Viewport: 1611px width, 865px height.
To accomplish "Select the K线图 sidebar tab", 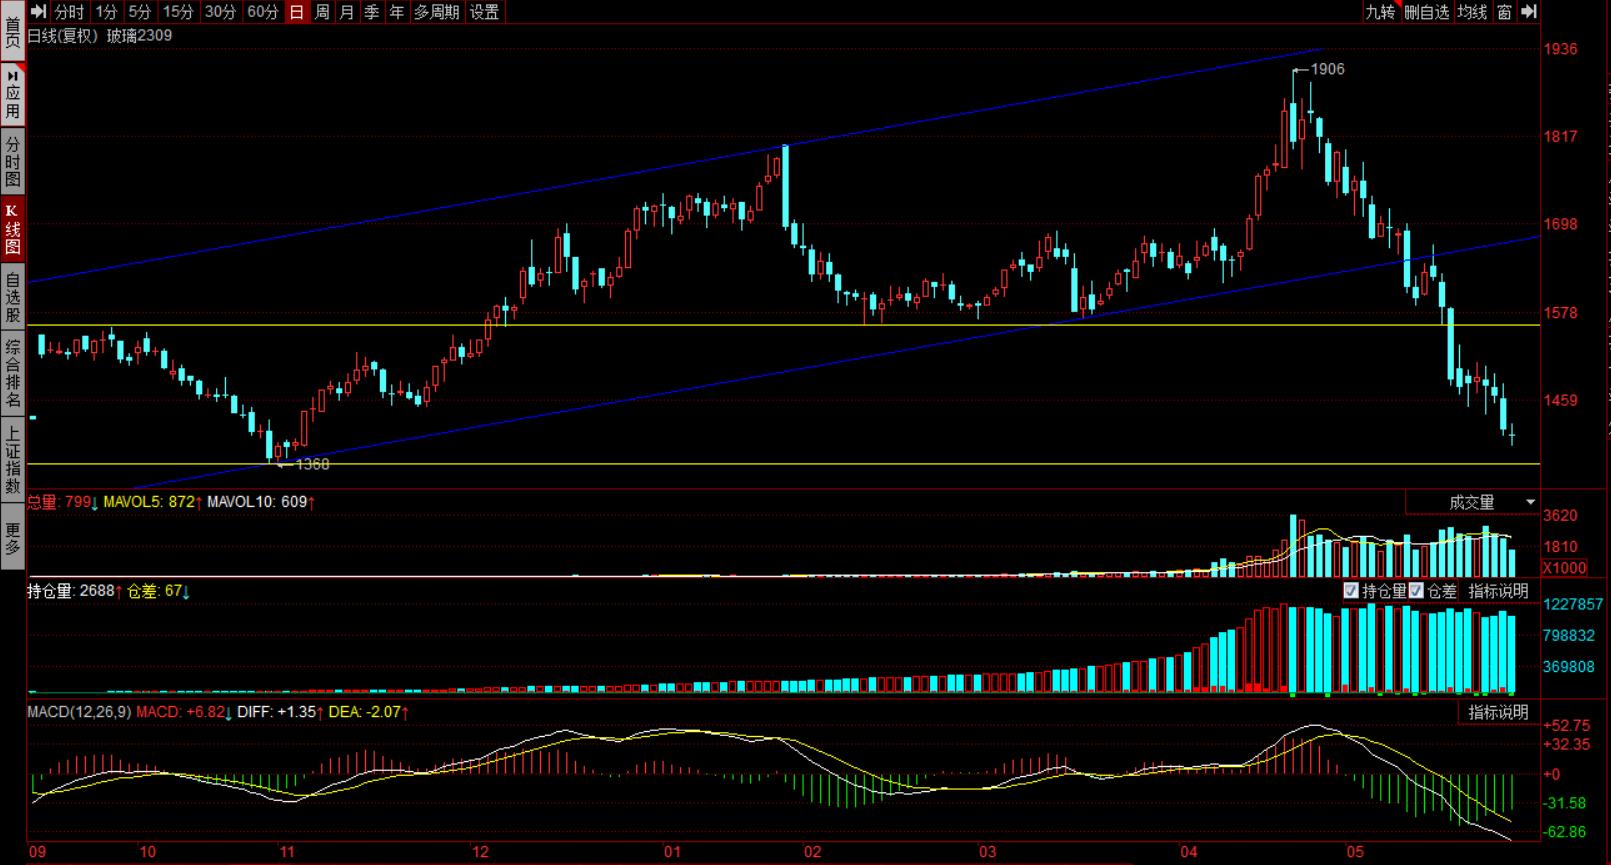I will tap(12, 229).
